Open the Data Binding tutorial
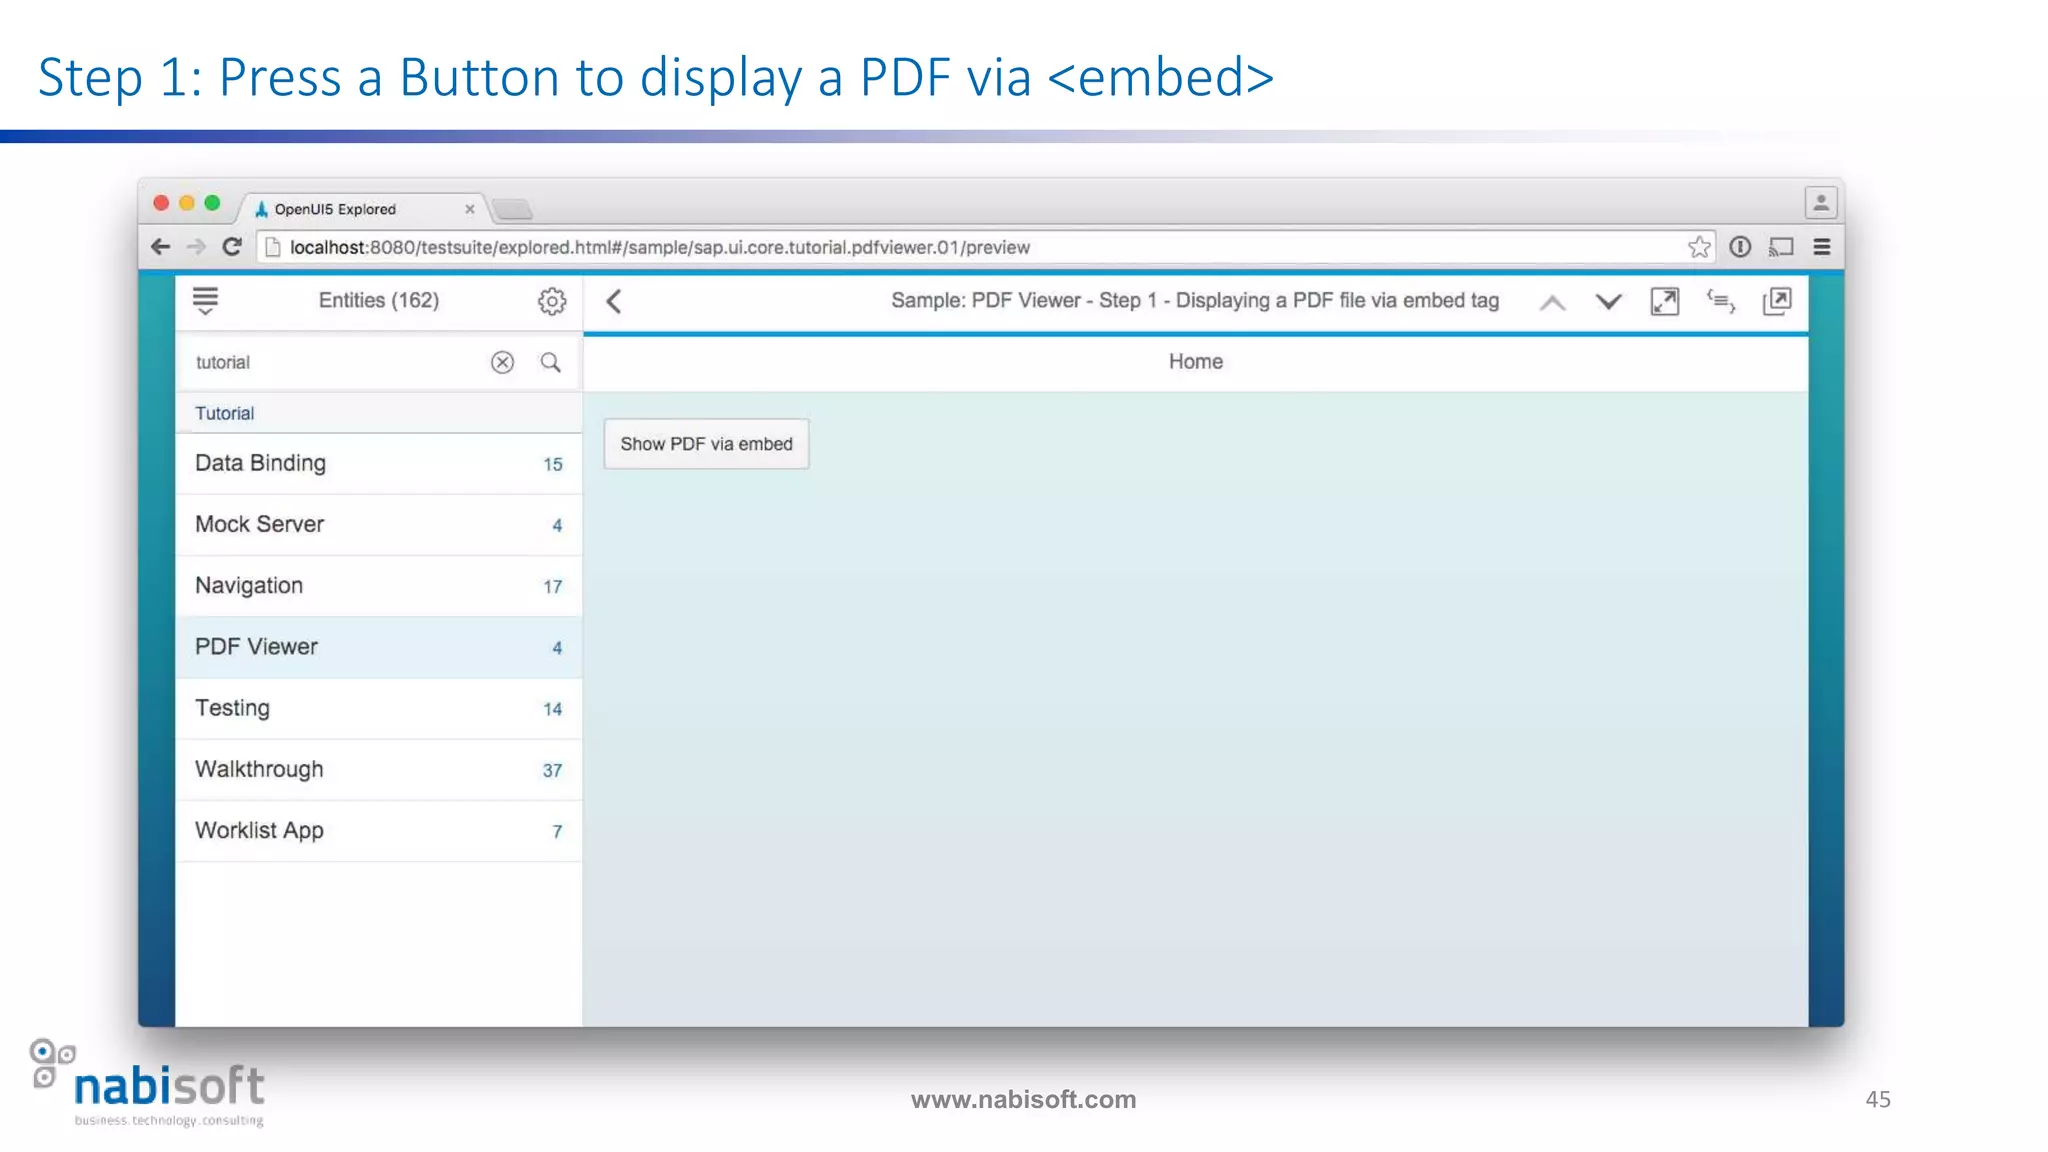2048x1152 pixels. coord(378,463)
